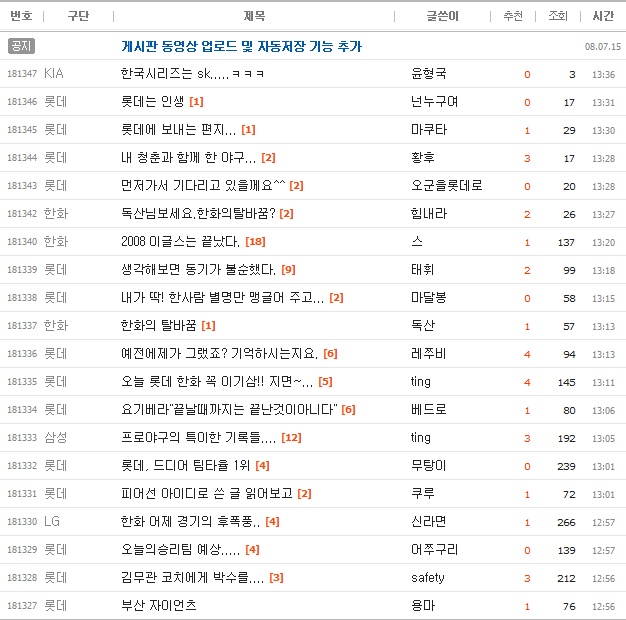Click post number 181327
Image resolution: width=626 pixels, height=620 pixels.
coord(22,606)
